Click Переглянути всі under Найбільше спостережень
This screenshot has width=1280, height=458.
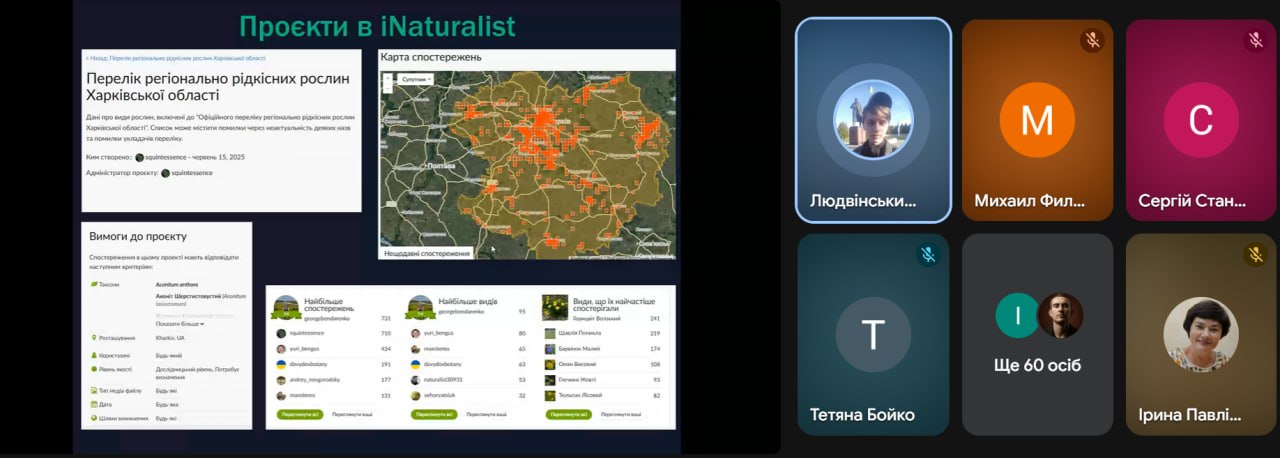(x=300, y=413)
